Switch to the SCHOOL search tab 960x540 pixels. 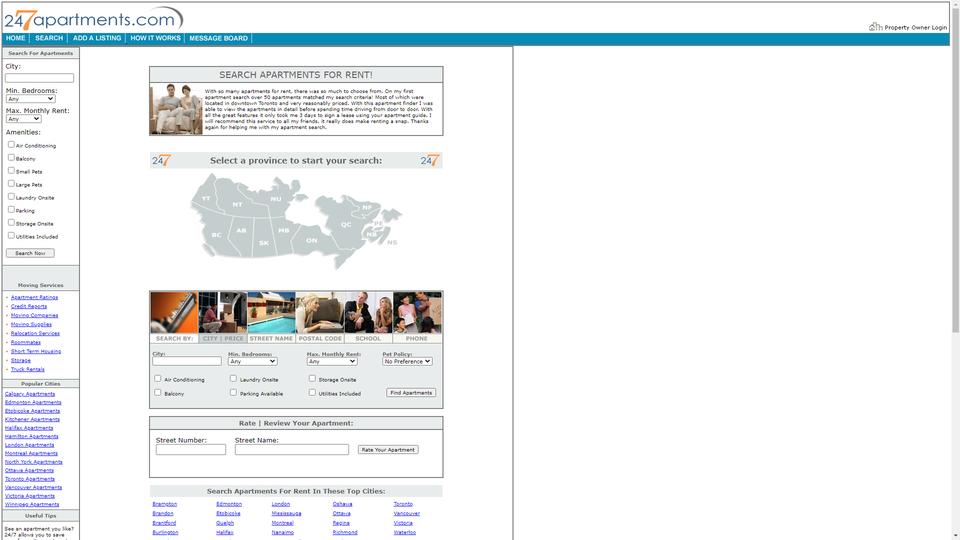[x=369, y=339]
